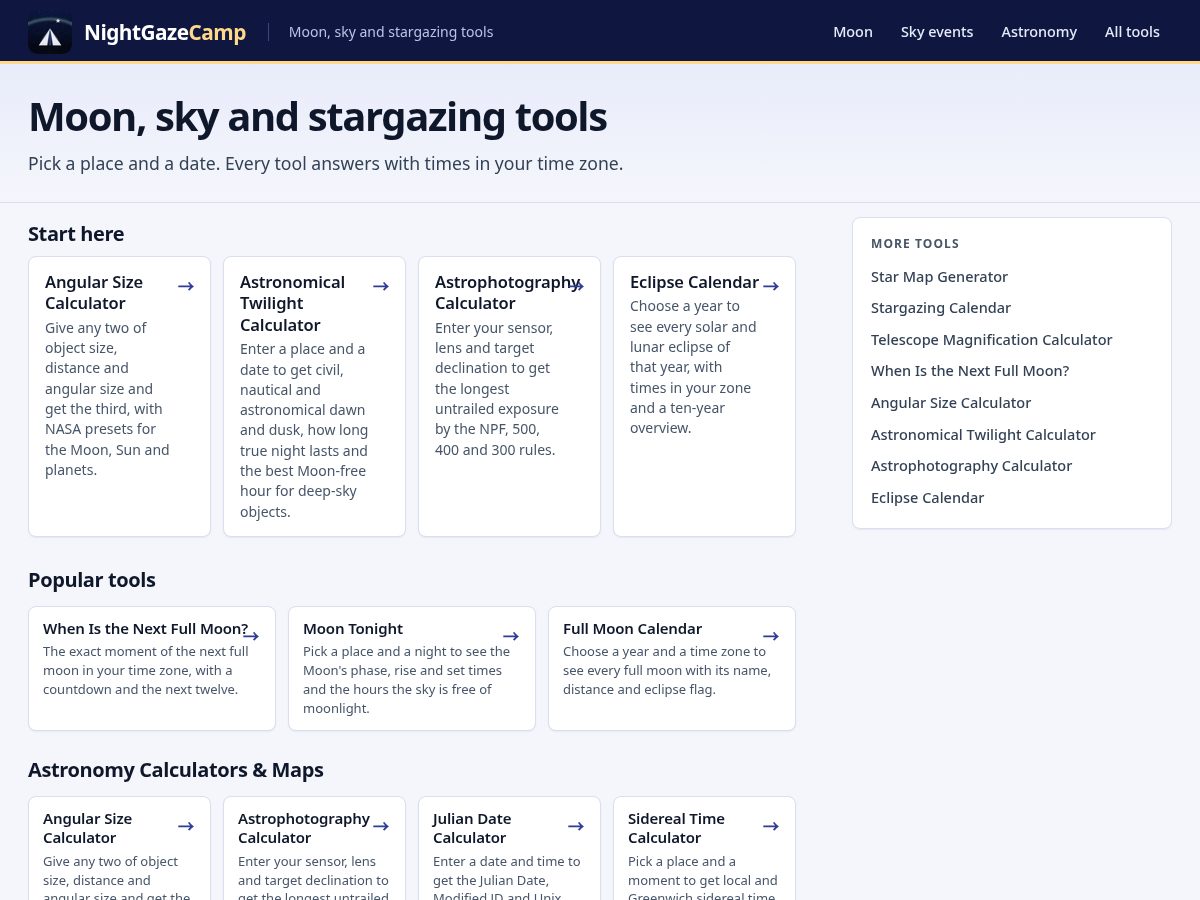
Task: Click the Astronomical Twilight Calculator card title
Action: click(x=292, y=303)
